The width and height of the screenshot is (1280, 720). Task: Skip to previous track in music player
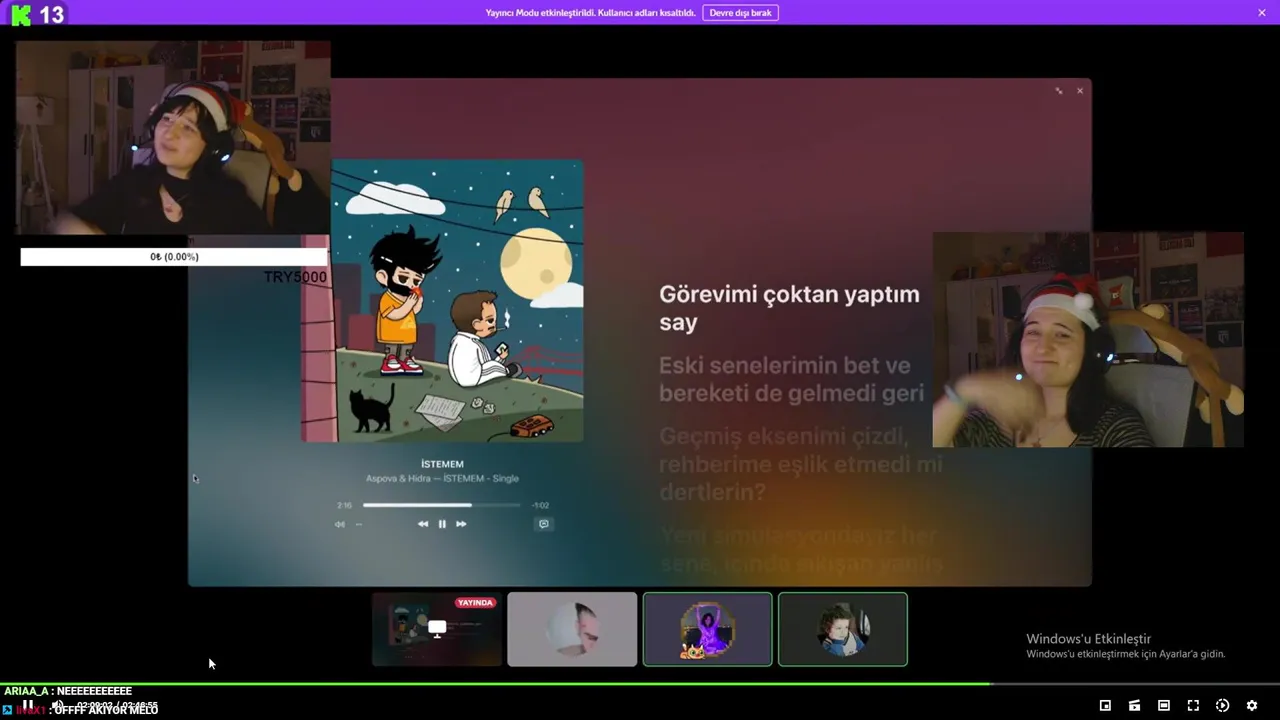(x=423, y=524)
